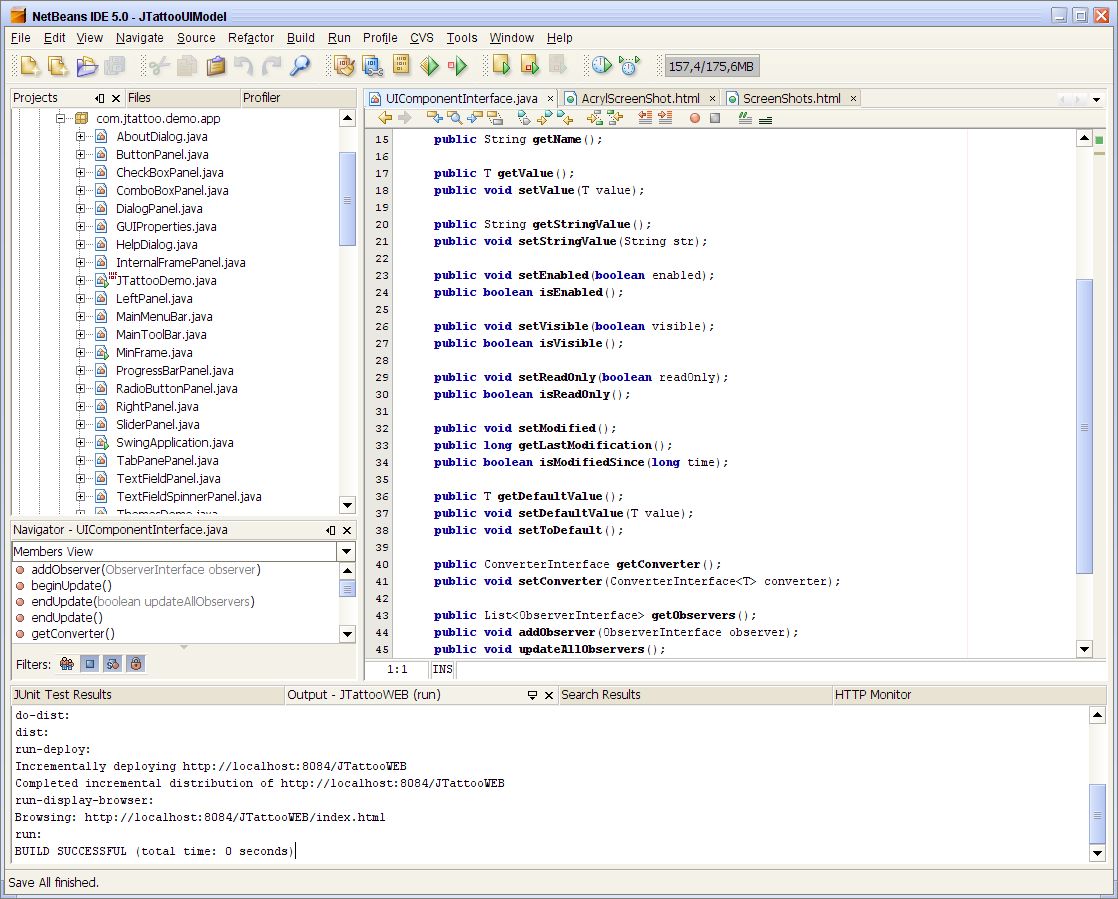Click the Comment lines icon in editor toolbar
This screenshot has height=899, width=1118.
point(745,118)
